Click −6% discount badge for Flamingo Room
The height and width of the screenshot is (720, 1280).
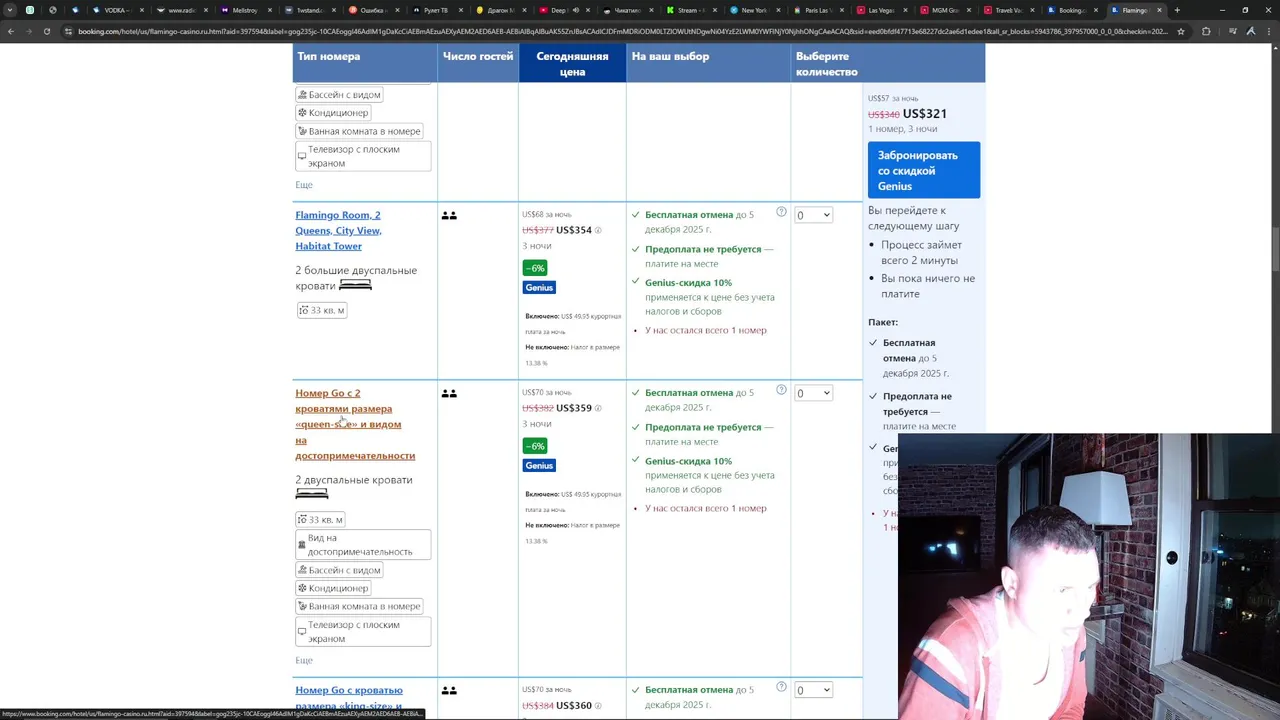click(x=535, y=268)
